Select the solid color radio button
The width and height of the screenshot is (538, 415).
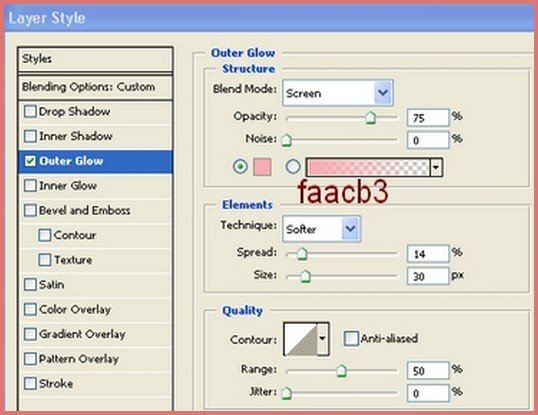pyautogui.click(x=240, y=167)
